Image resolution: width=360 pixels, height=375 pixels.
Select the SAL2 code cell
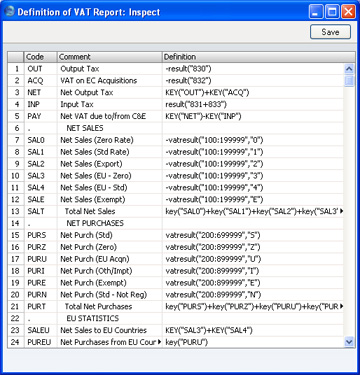pos(41,164)
